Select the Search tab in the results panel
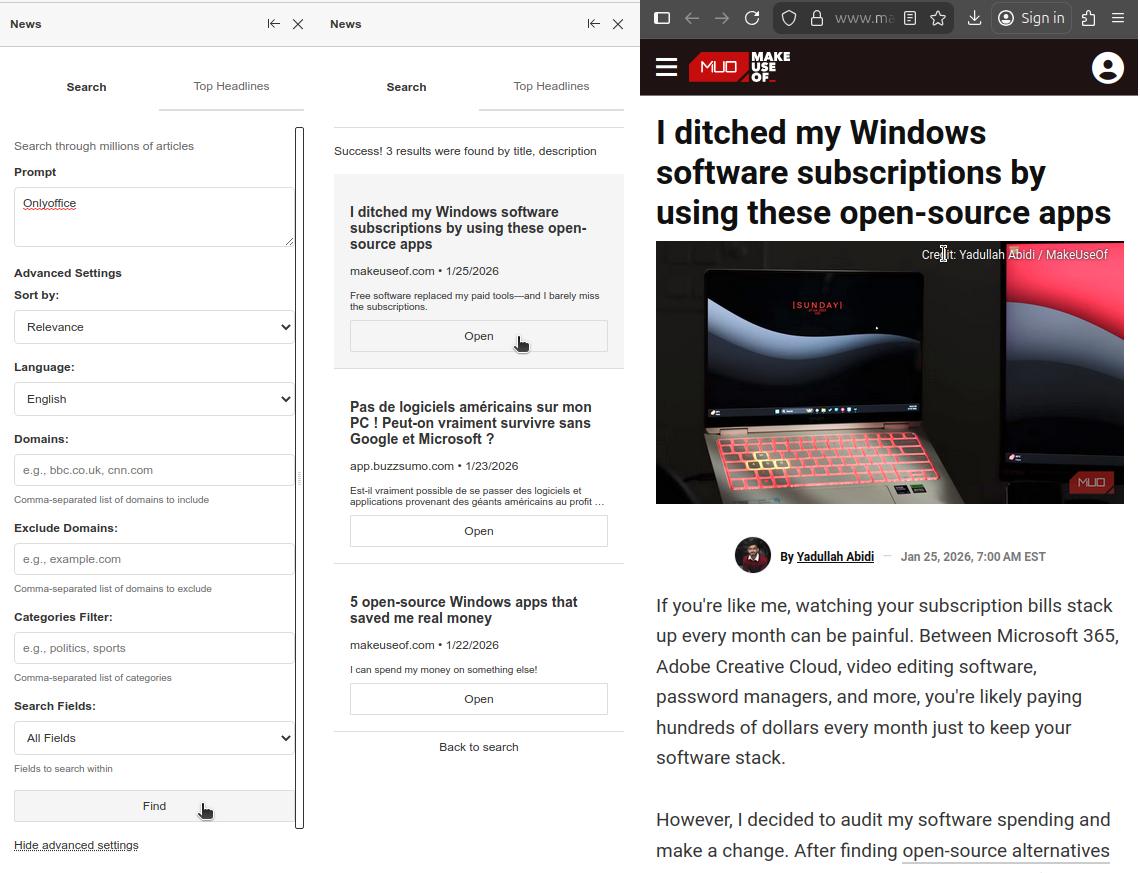1140x873 pixels. [x=406, y=87]
